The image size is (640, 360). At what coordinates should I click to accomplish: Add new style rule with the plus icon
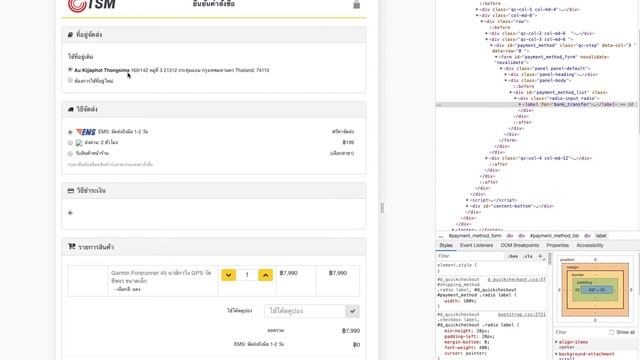tap(540, 256)
